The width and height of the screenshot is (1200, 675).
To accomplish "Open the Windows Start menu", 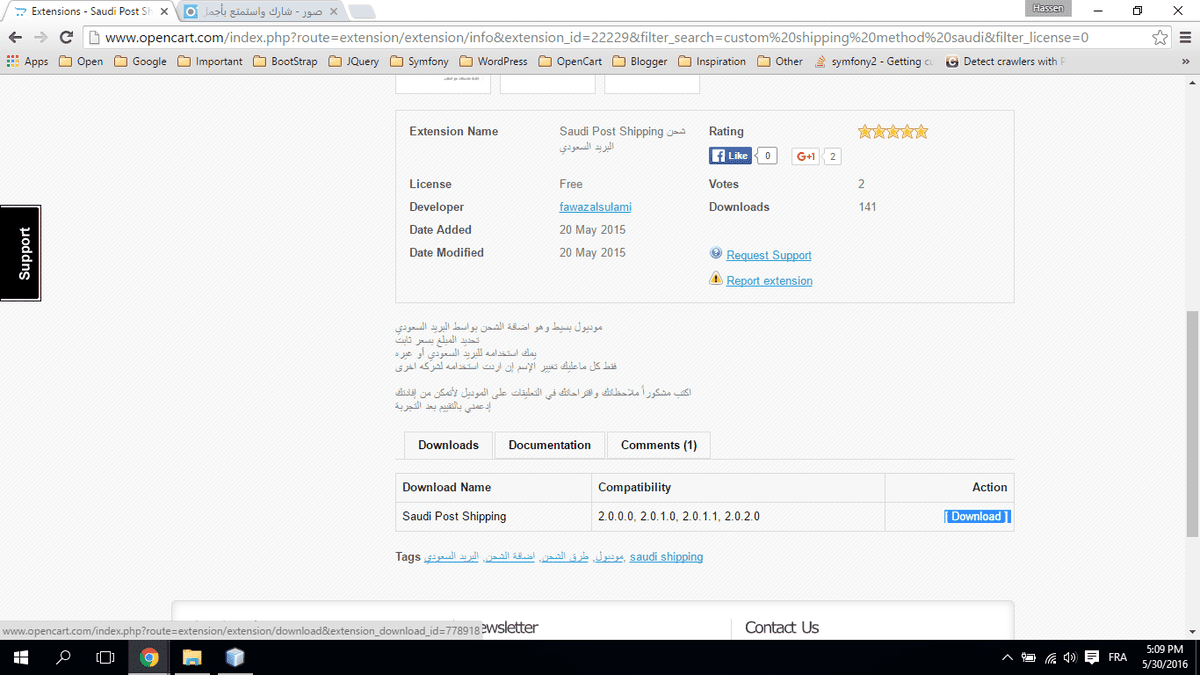I will [21, 657].
